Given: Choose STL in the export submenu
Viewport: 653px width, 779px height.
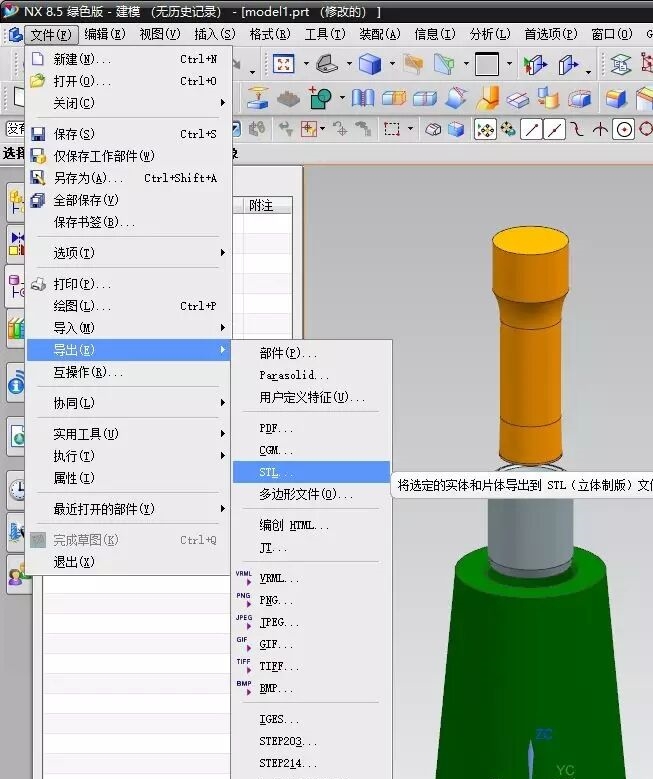Looking at the screenshot, I should pyautogui.click(x=311, y=472).
